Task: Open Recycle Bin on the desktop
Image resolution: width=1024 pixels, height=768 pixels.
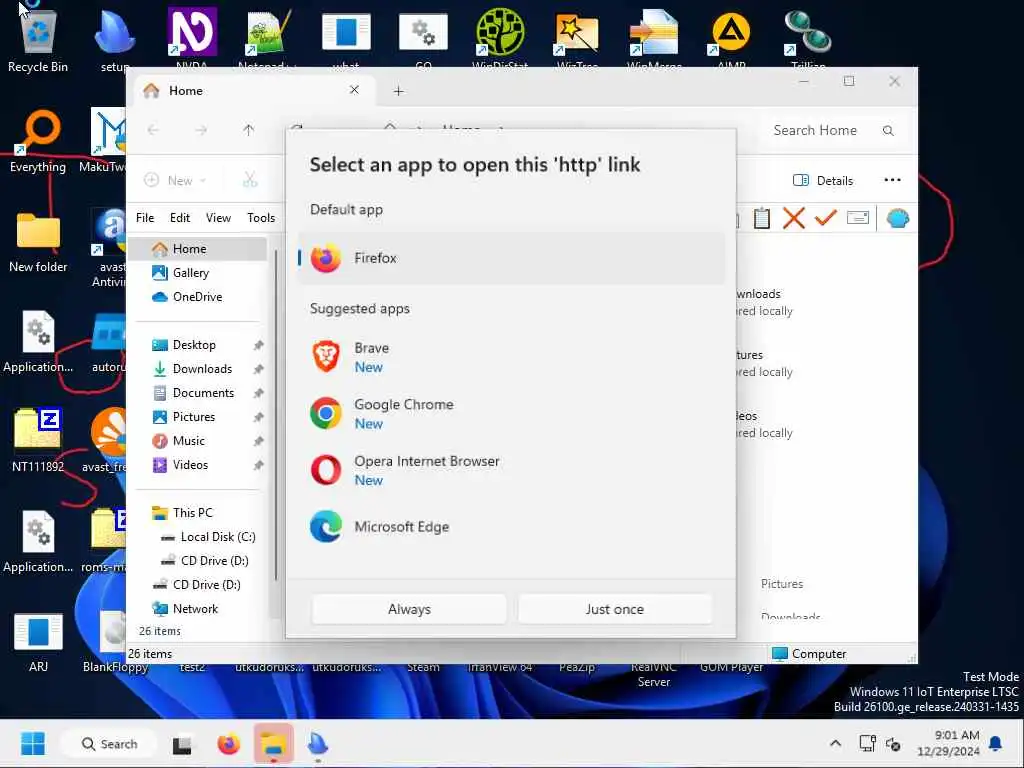Action: 38,39
